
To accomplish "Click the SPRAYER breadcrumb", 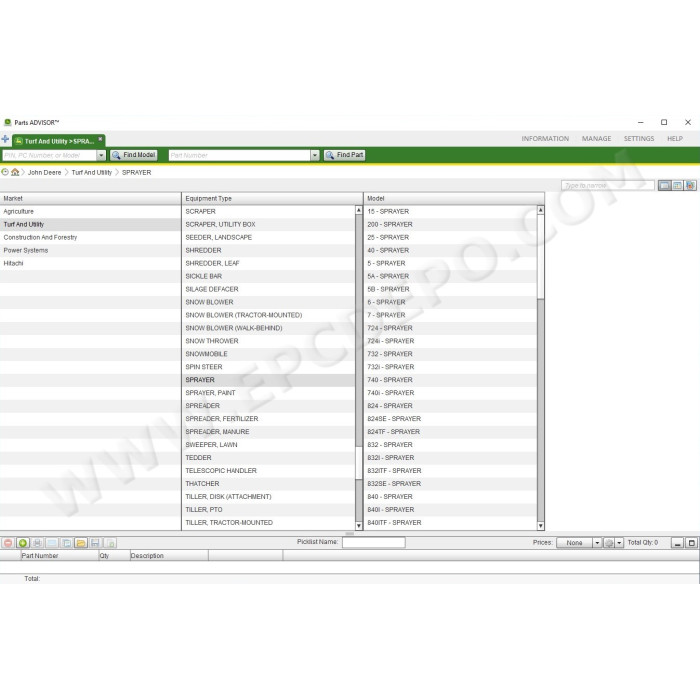I will (x=137, y=172).
